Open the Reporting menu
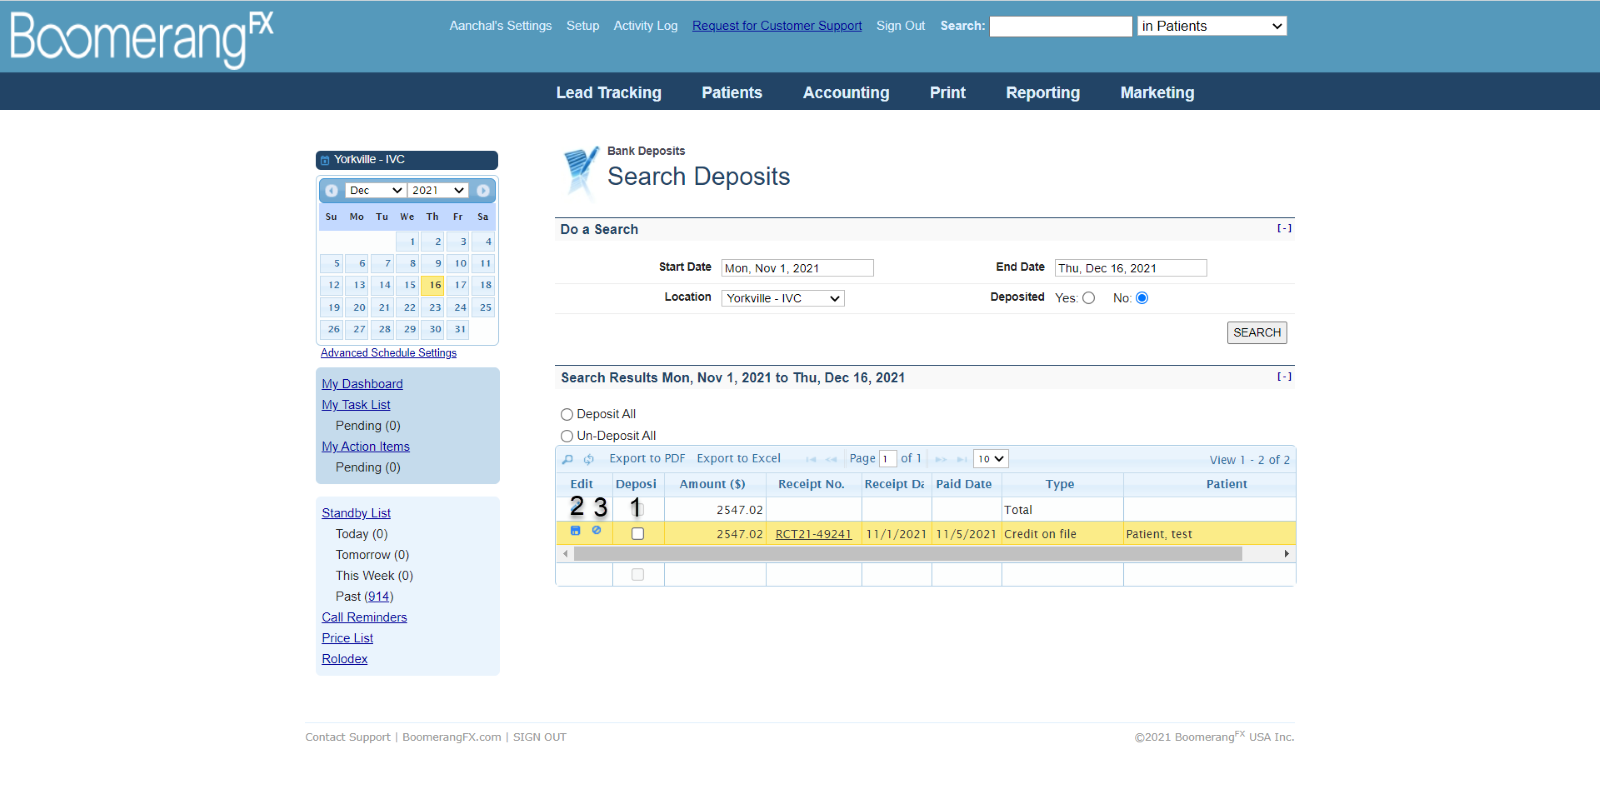The width and height of the screenshot is (1600, 785). (1042, 92)
